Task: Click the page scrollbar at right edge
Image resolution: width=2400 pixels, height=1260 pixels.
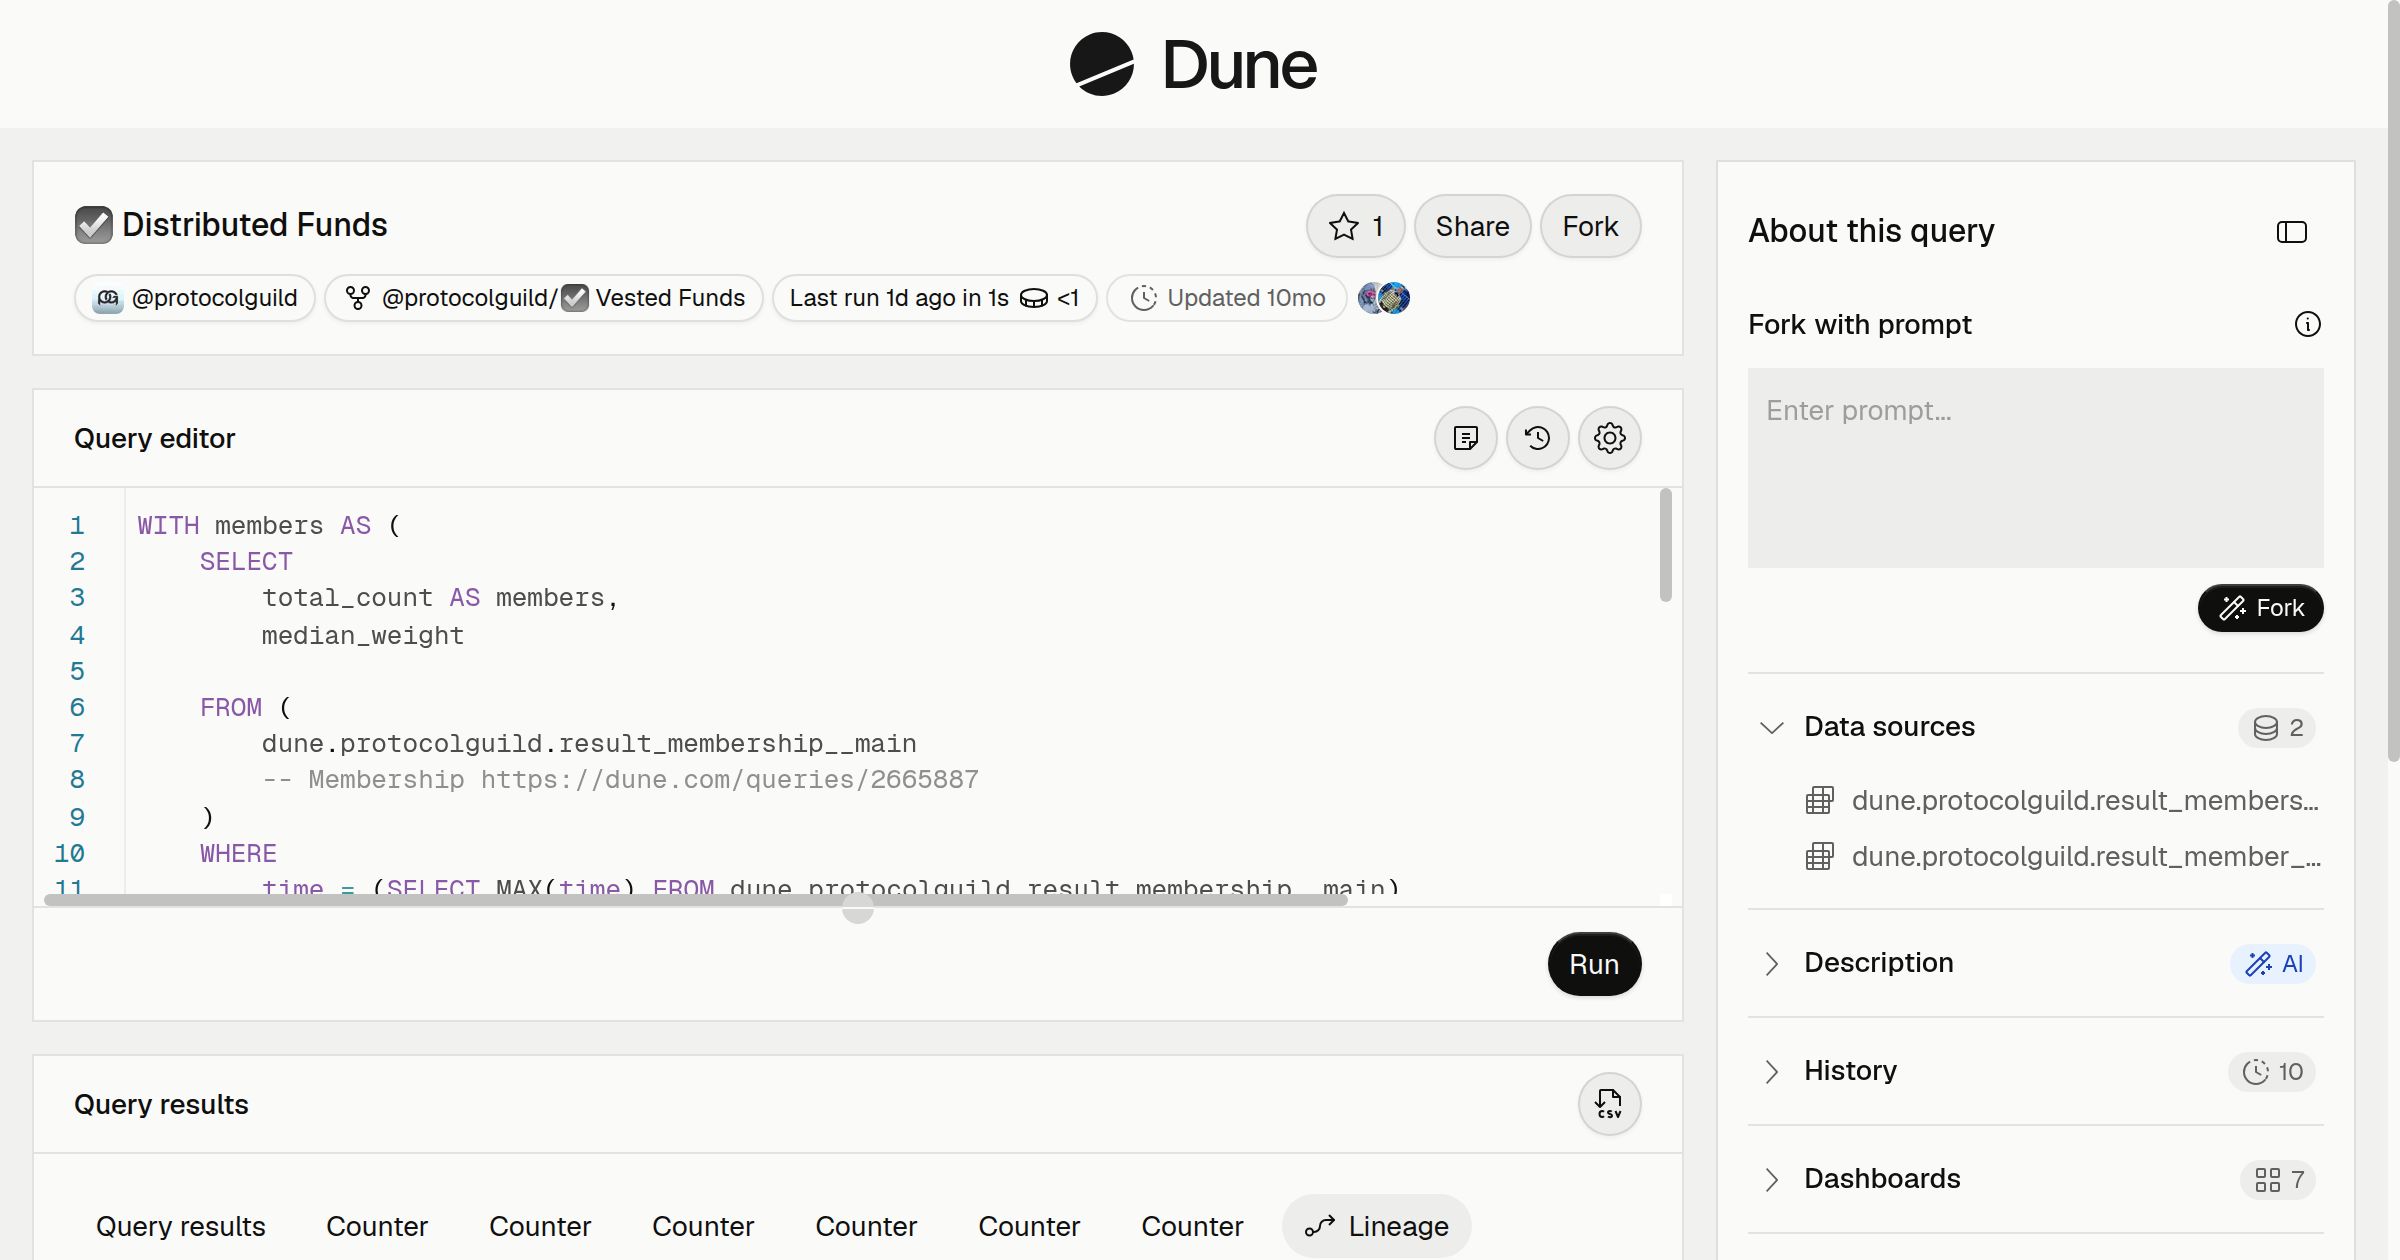Action: coord(2393,380)
